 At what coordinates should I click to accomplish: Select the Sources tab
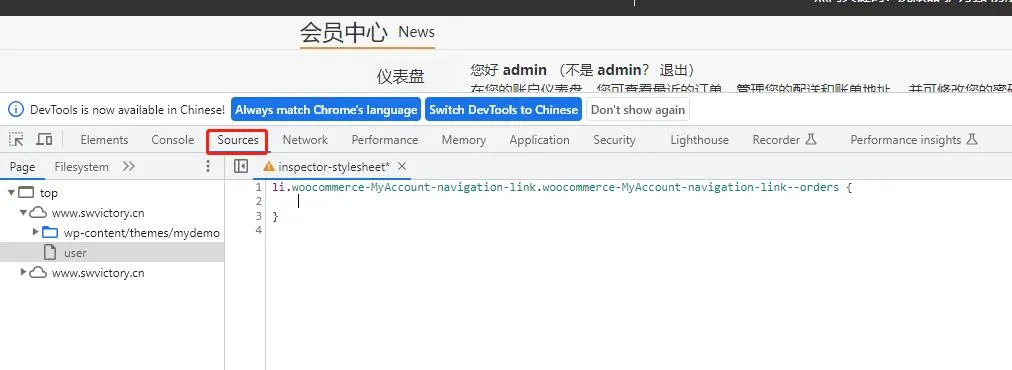tap(238, 139)
